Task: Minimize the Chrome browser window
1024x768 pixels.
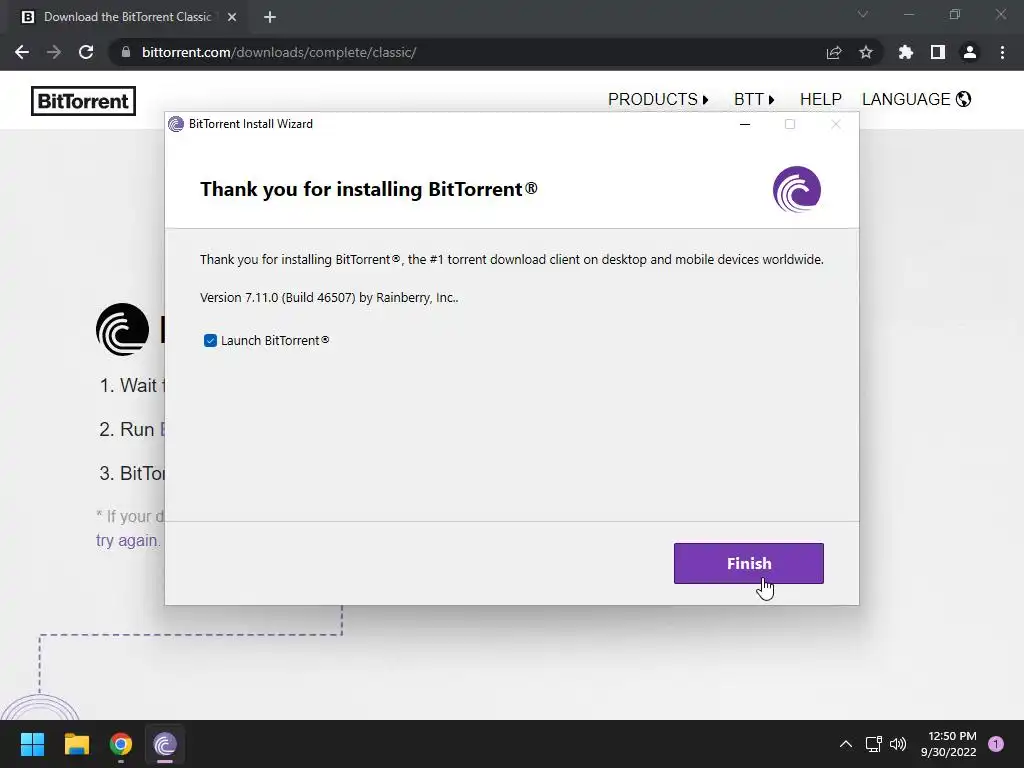Action: pyautogui.click(x=908, y=14)
